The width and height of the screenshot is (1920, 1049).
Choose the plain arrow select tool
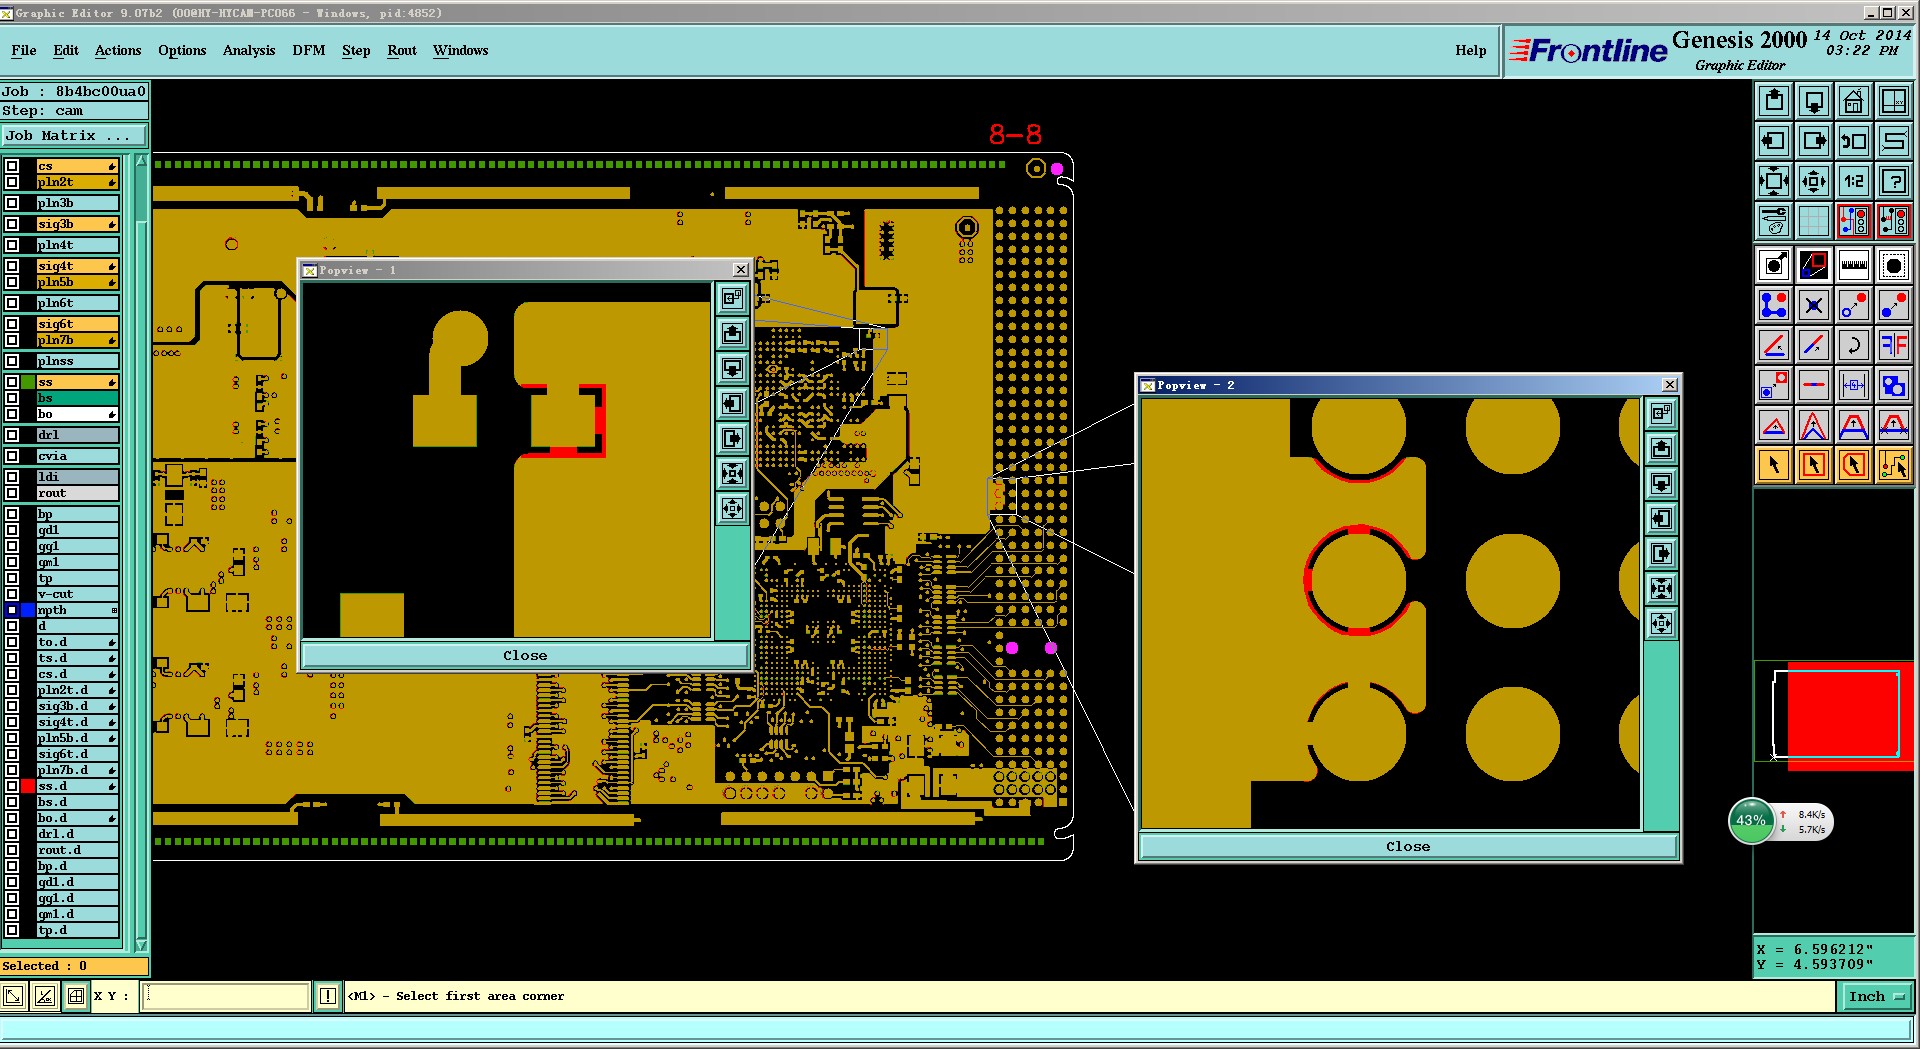1773,465
